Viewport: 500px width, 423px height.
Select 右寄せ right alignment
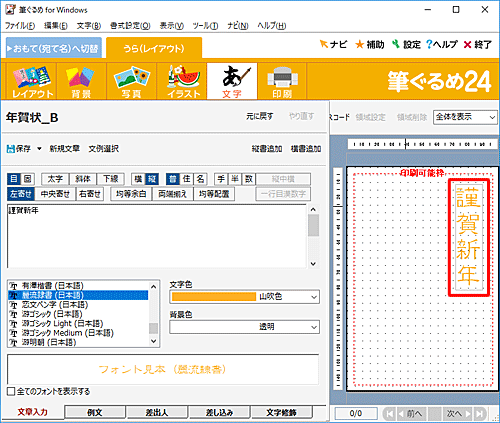coord(90,194)
